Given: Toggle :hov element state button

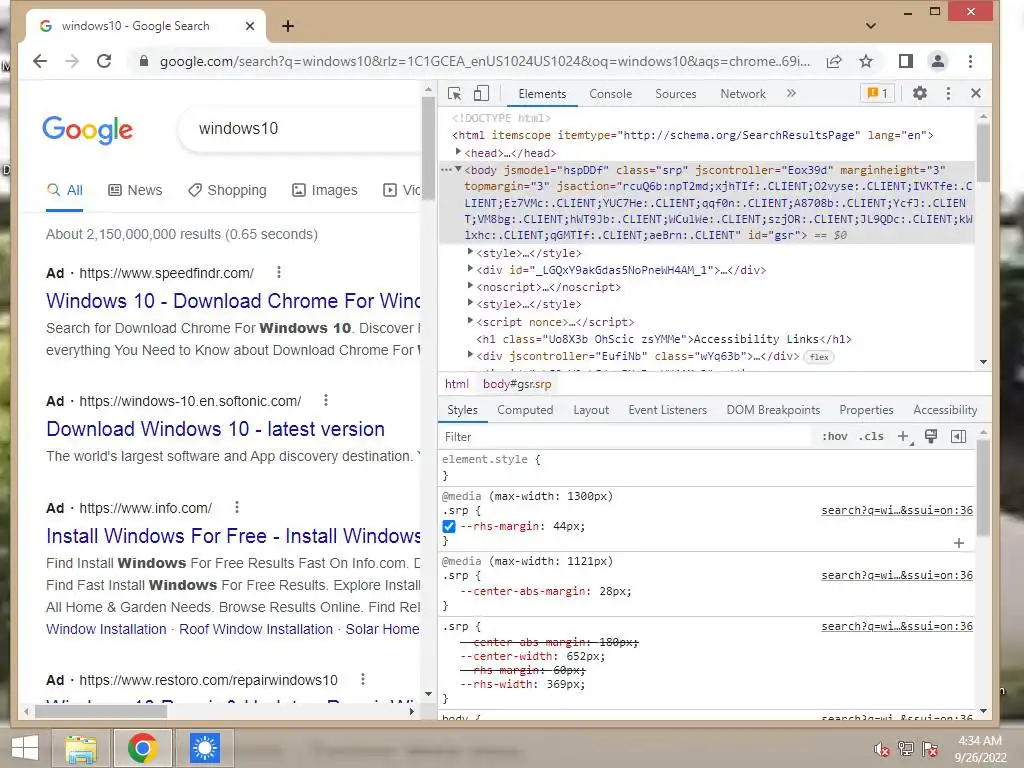Looking at the screenshot, I should (835, 436).
